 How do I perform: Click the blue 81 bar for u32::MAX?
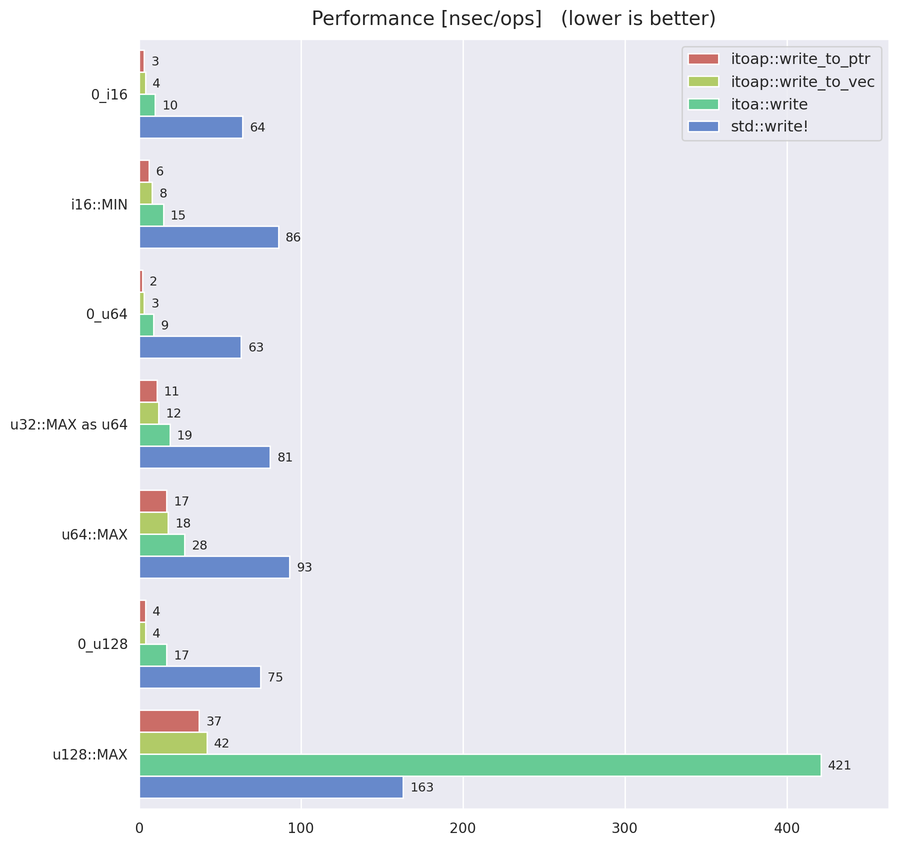(205, 457)
